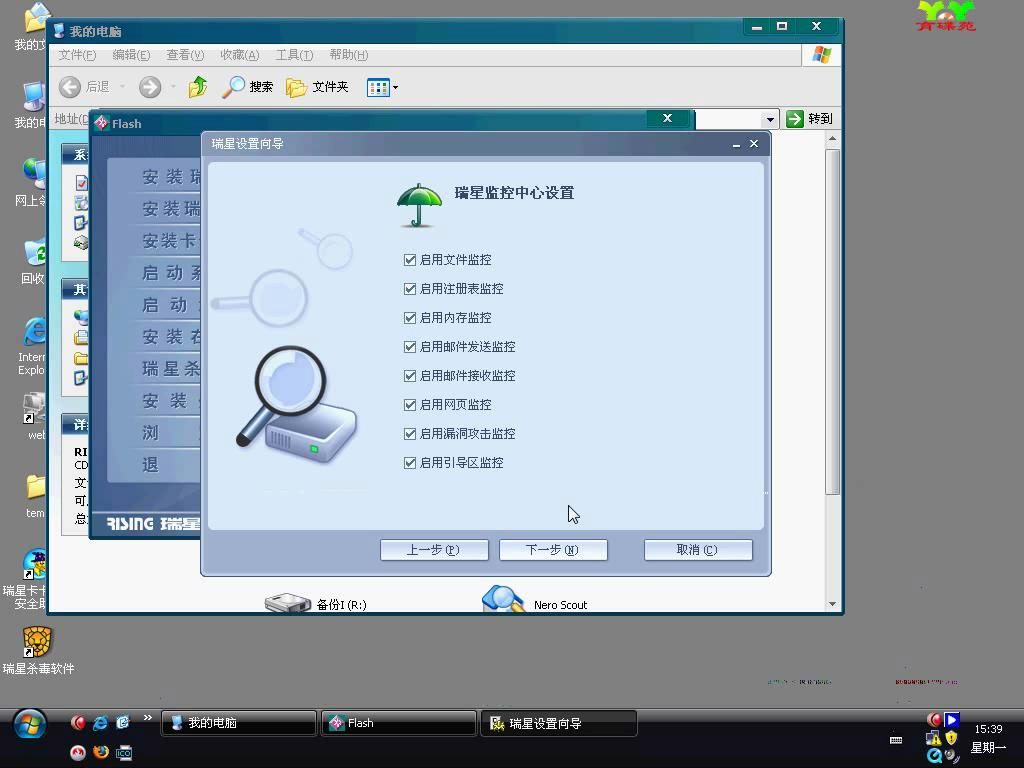Open the 编辑(E) menu in 我的电脑

tap(131, 55)
